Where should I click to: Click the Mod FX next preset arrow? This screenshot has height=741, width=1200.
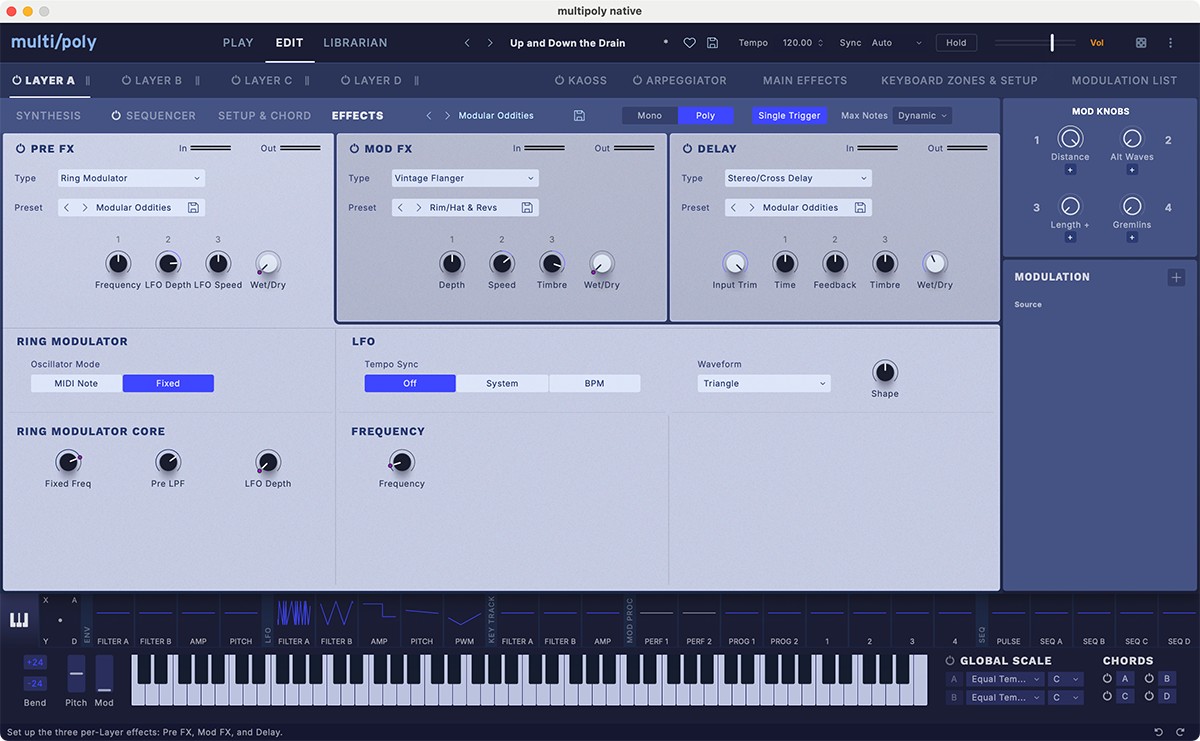point(419,208)
